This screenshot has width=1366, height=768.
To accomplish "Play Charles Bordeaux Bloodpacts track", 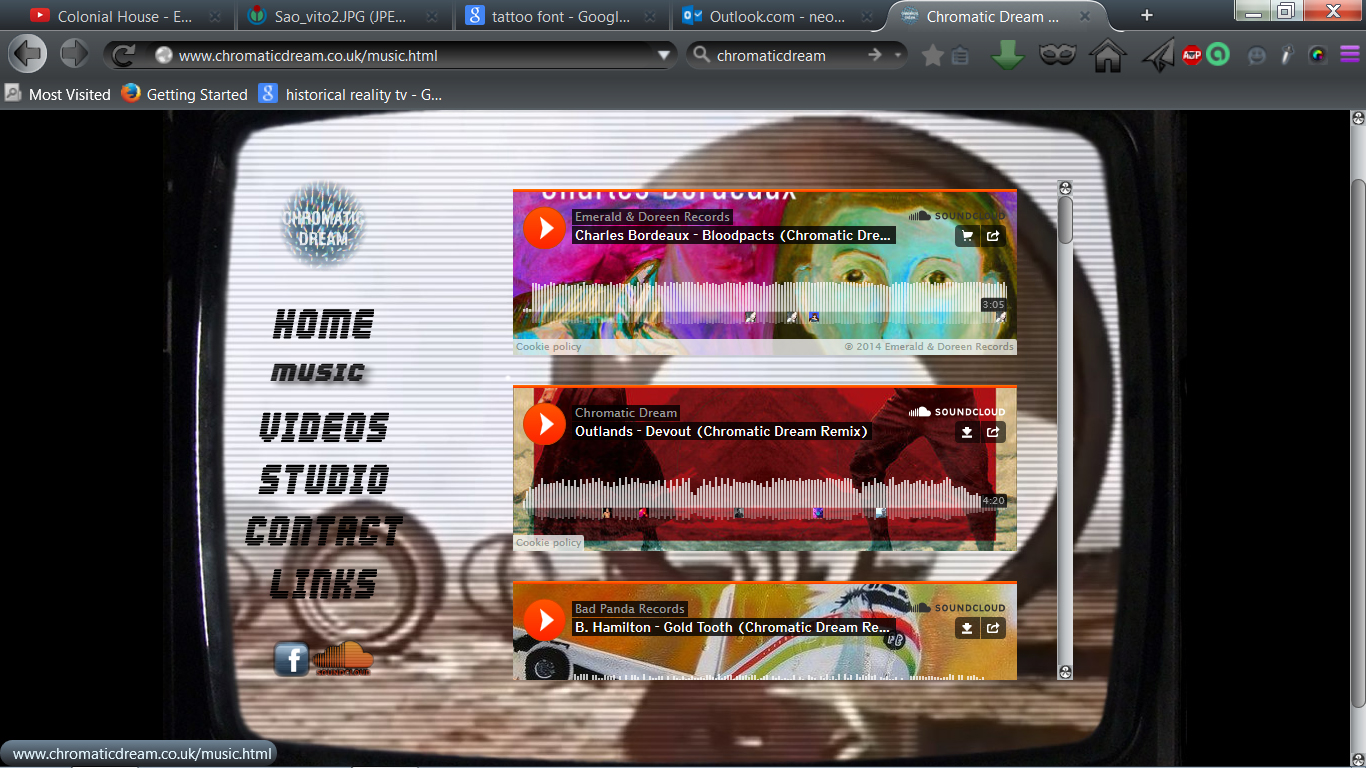I will tap(544, 228).
